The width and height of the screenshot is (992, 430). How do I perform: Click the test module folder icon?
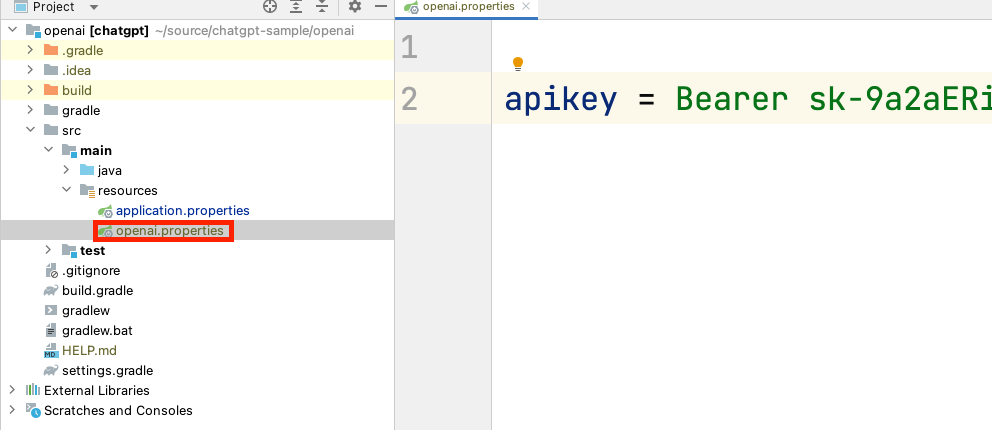[x=70, y=250]
